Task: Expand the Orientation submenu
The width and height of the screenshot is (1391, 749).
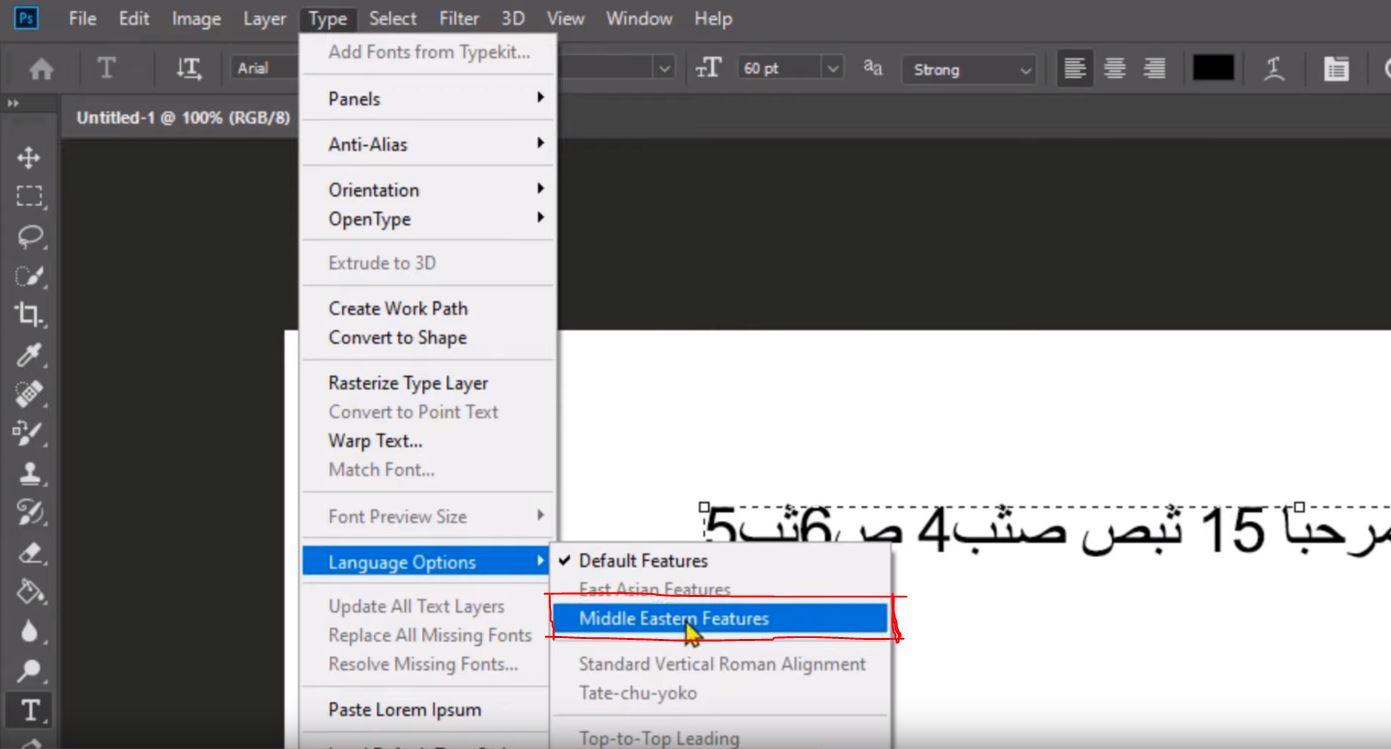Action: click(428, 190)
